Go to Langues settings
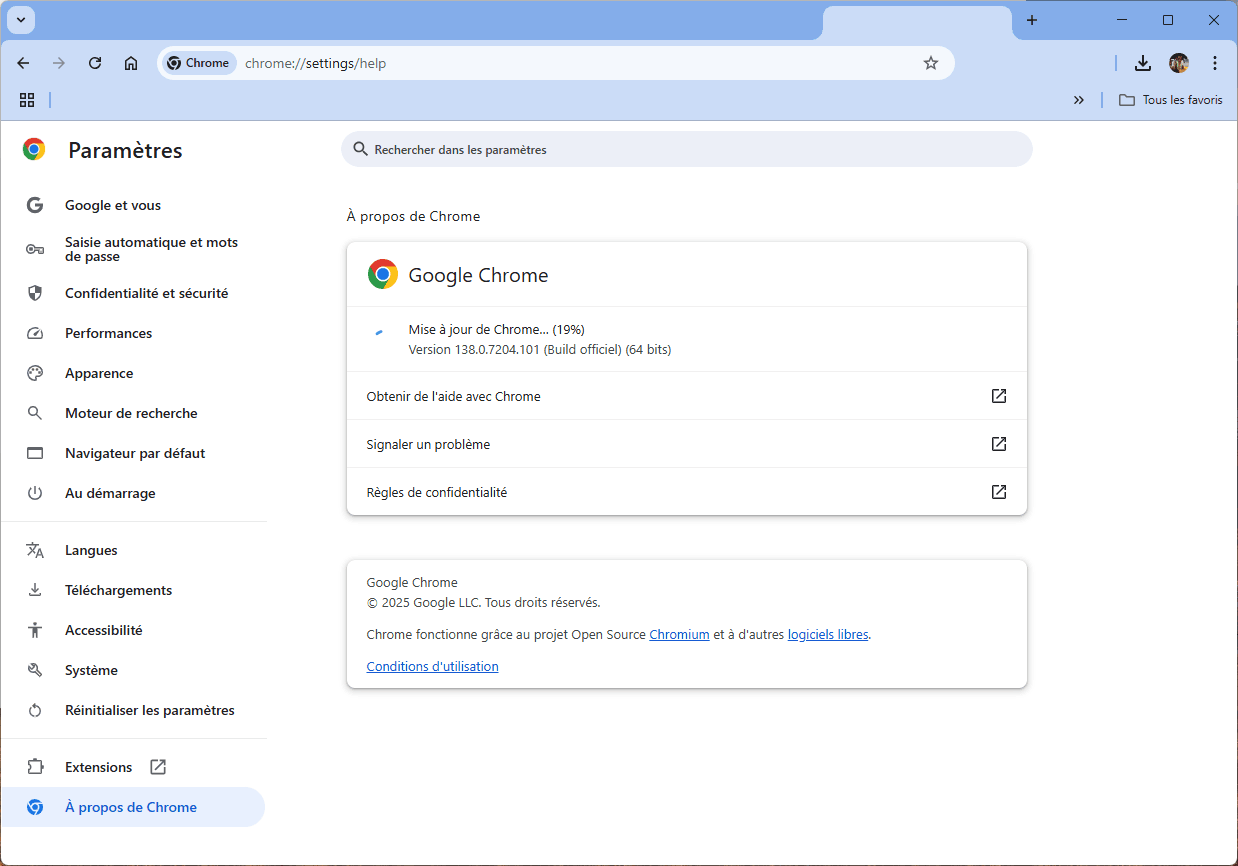 pyautogui.click(x=133, y=550)
